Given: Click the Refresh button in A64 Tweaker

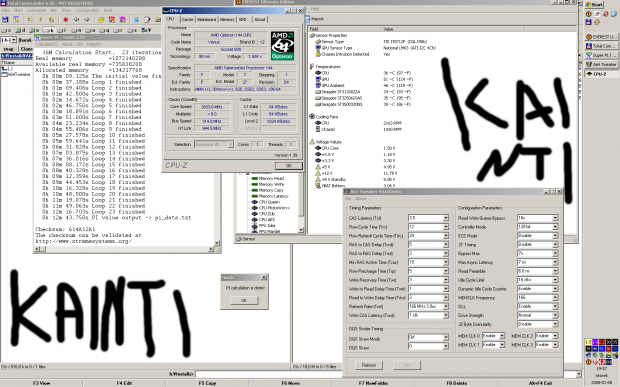Looking at the screenshot, I should [x=368, y=365].
